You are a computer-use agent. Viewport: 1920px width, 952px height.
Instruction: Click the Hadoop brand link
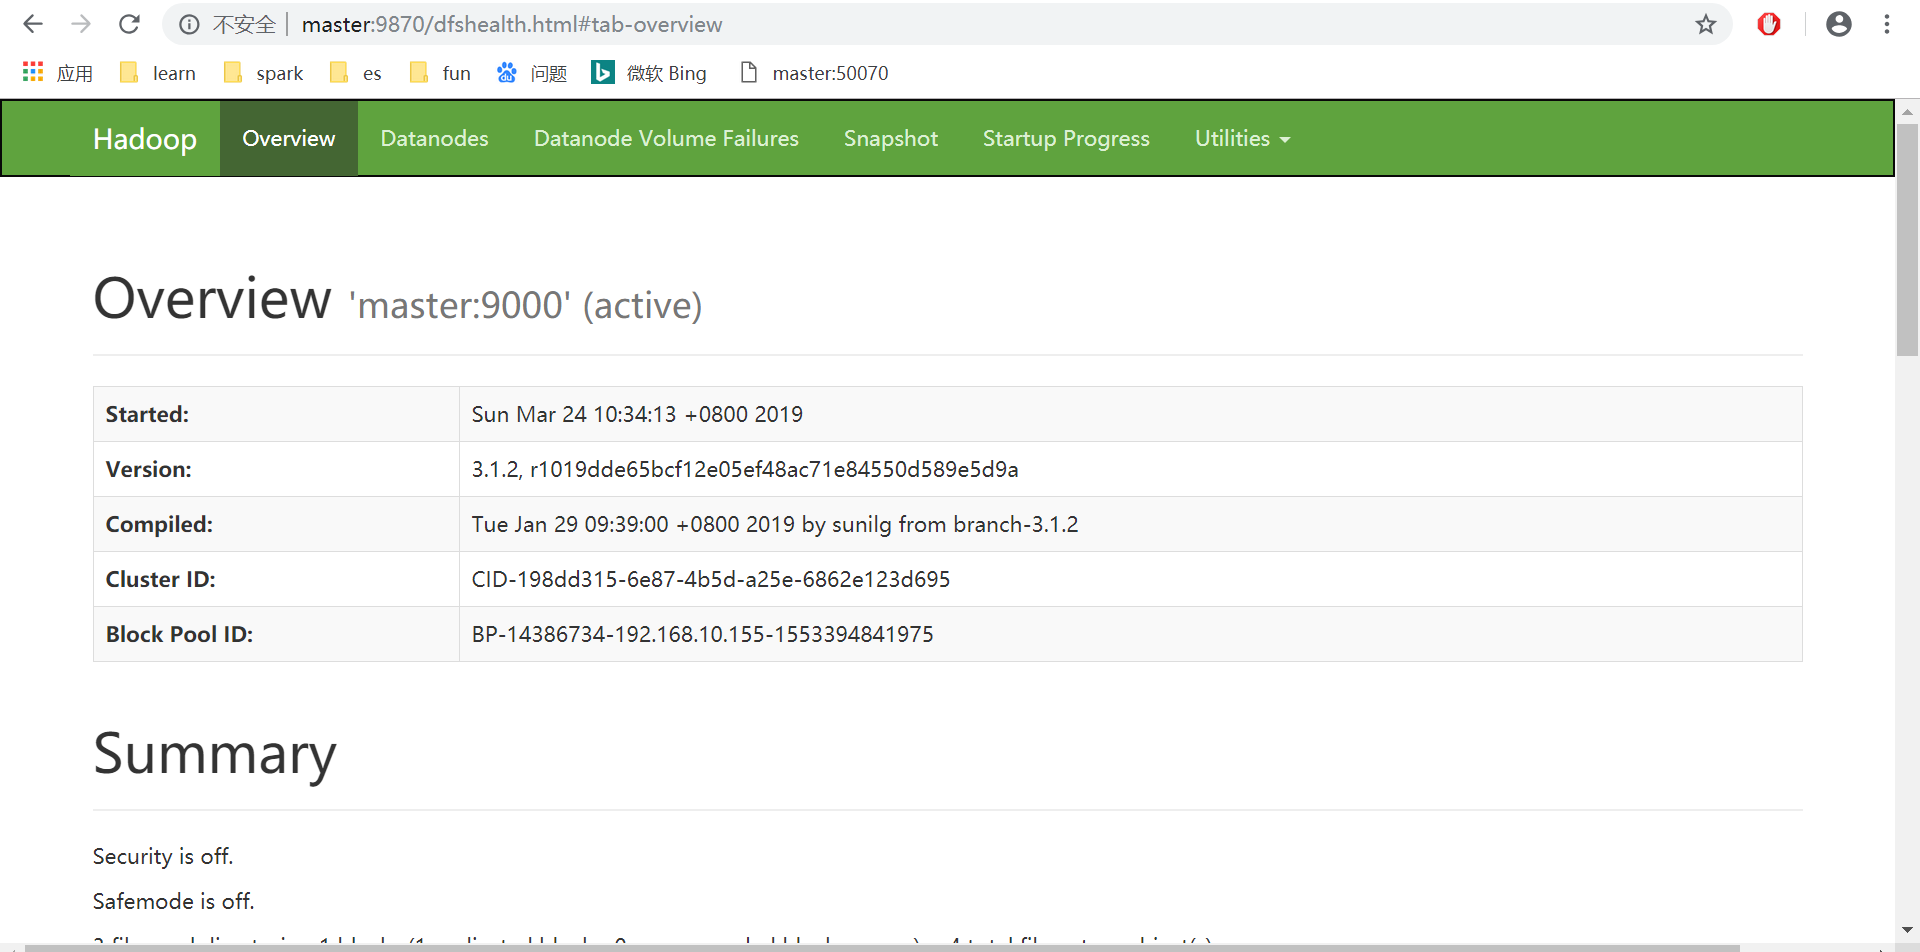(x=145, y=138)
